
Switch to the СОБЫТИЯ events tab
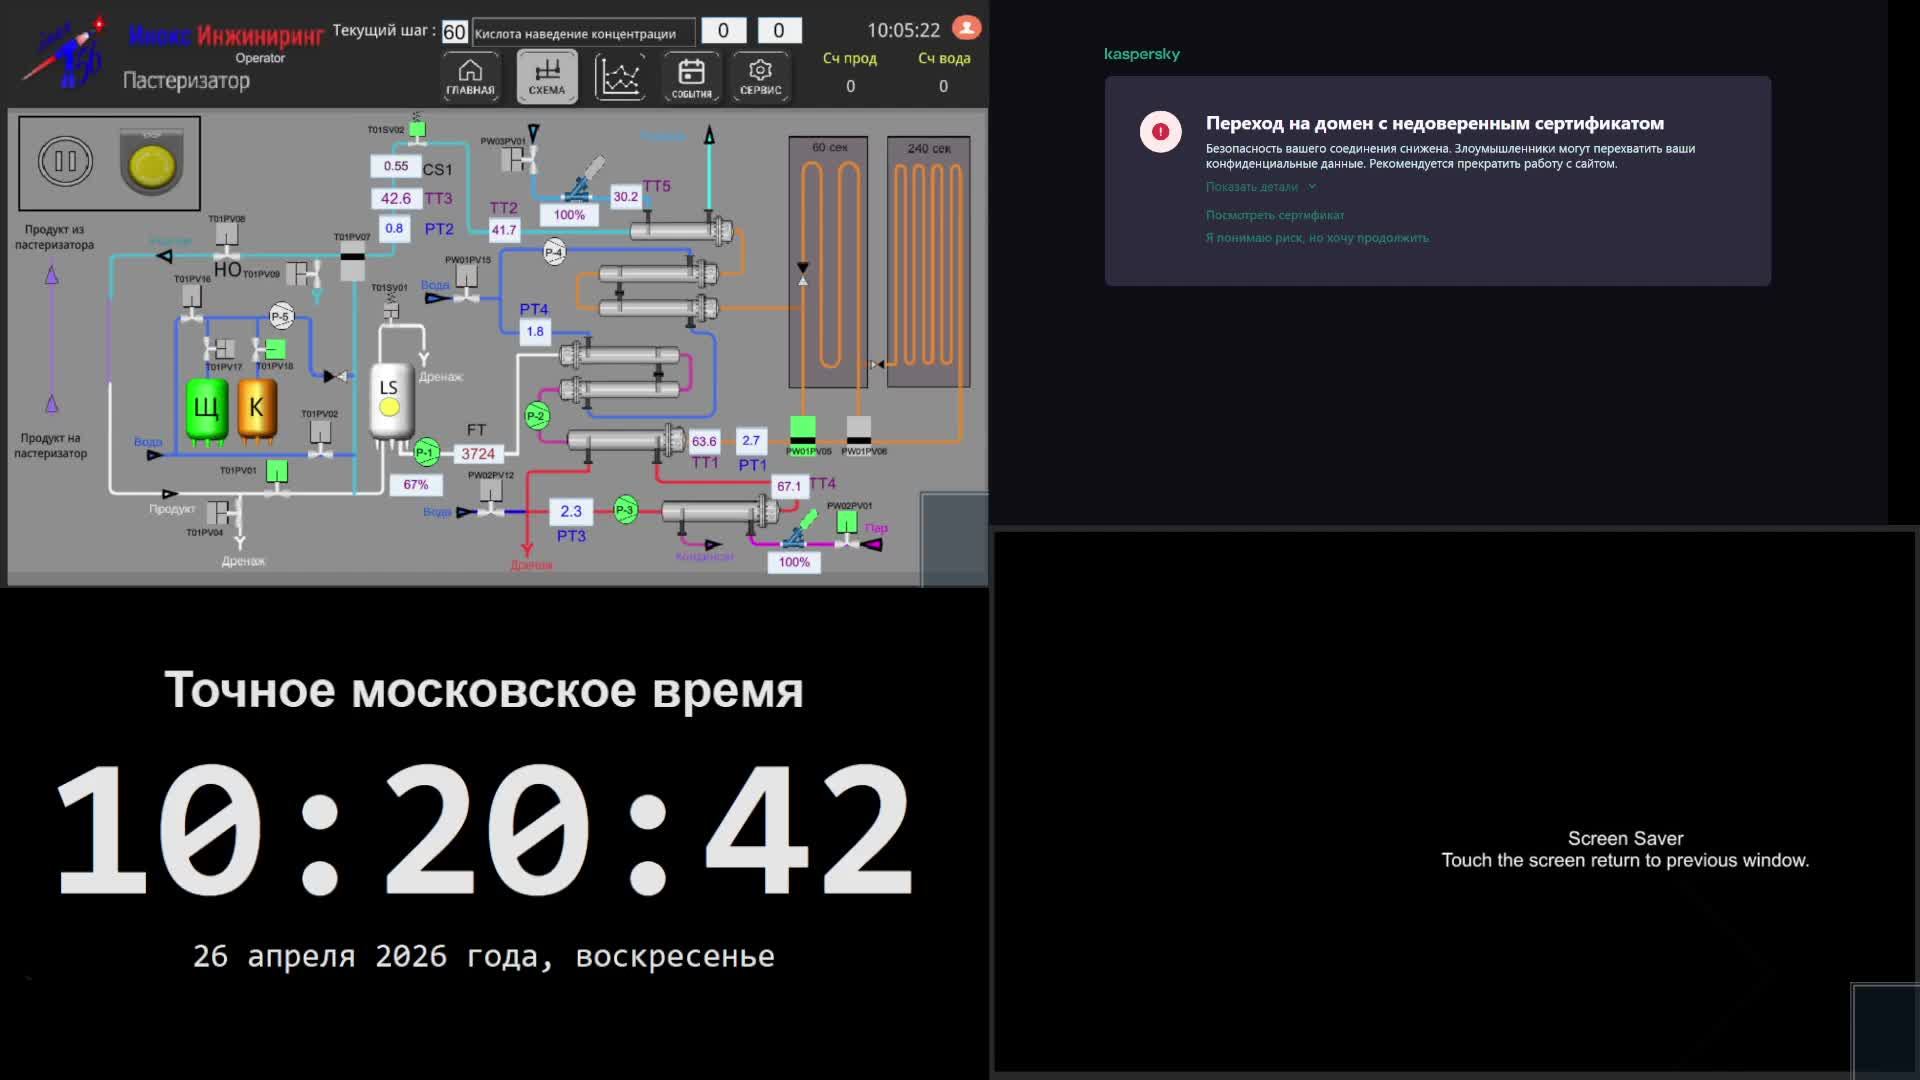[690, 75]
